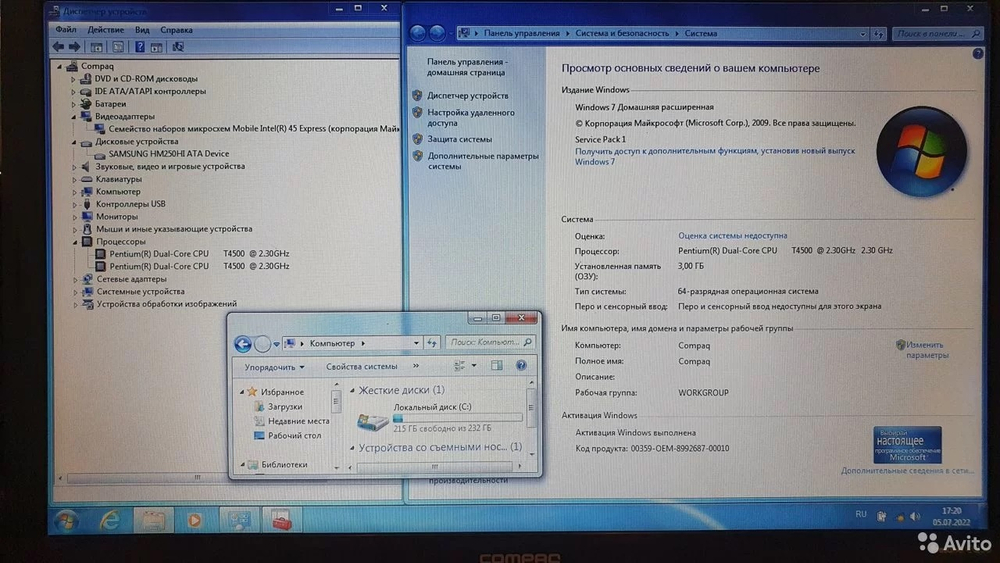Open Дополнительные параметры системы link
Viewport: 1000px width, 563px height.
[483, 161]
